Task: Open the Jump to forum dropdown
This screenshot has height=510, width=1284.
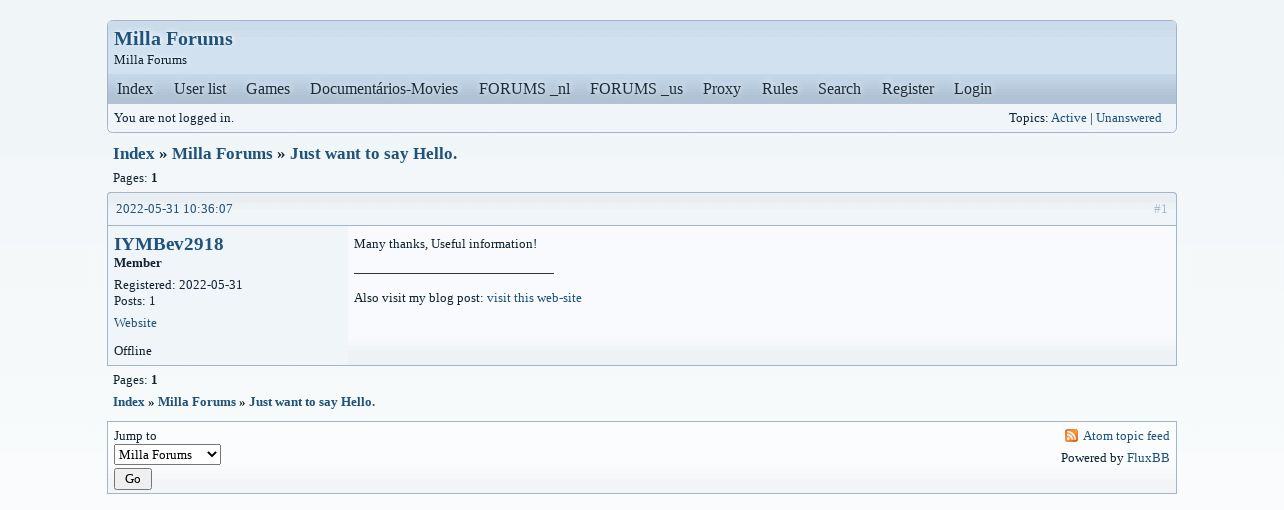Action: (x=167, y=455)
